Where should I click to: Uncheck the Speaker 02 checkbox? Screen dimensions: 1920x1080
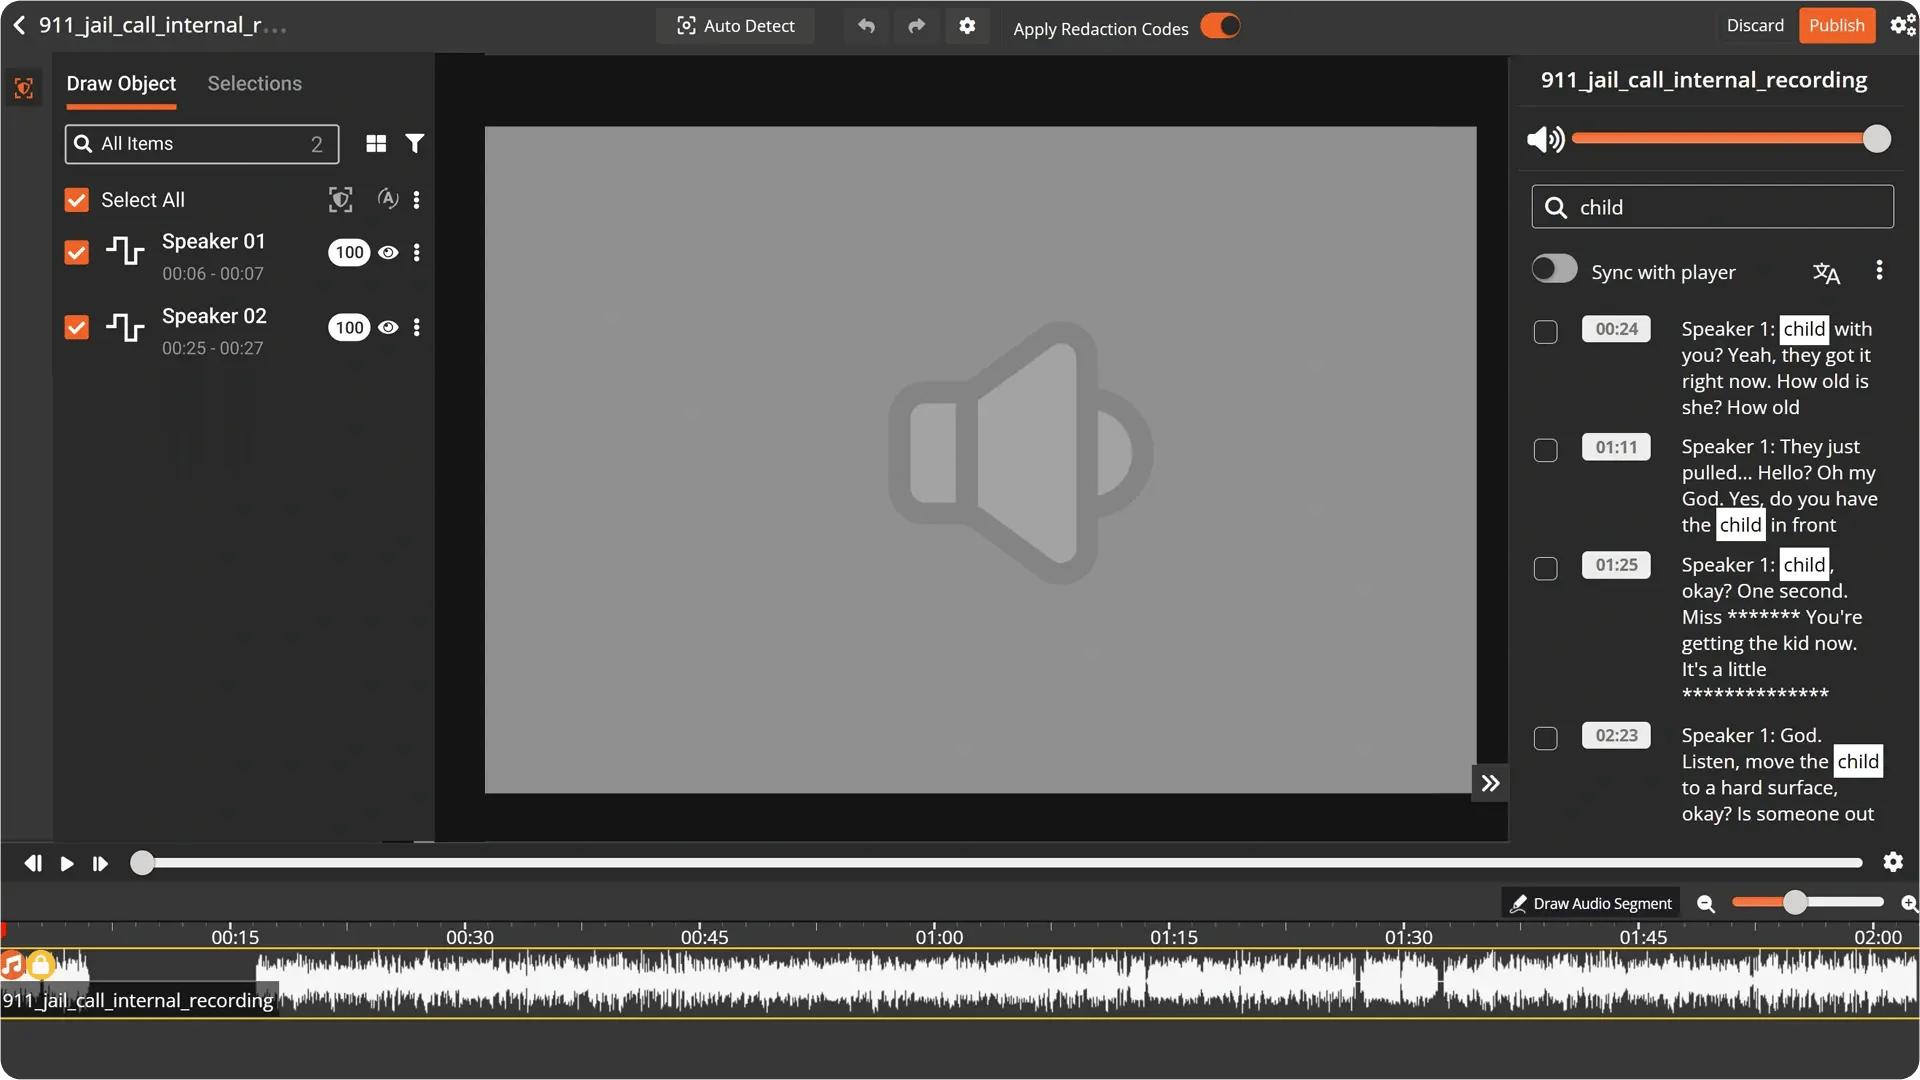click(x=77, y=327)
